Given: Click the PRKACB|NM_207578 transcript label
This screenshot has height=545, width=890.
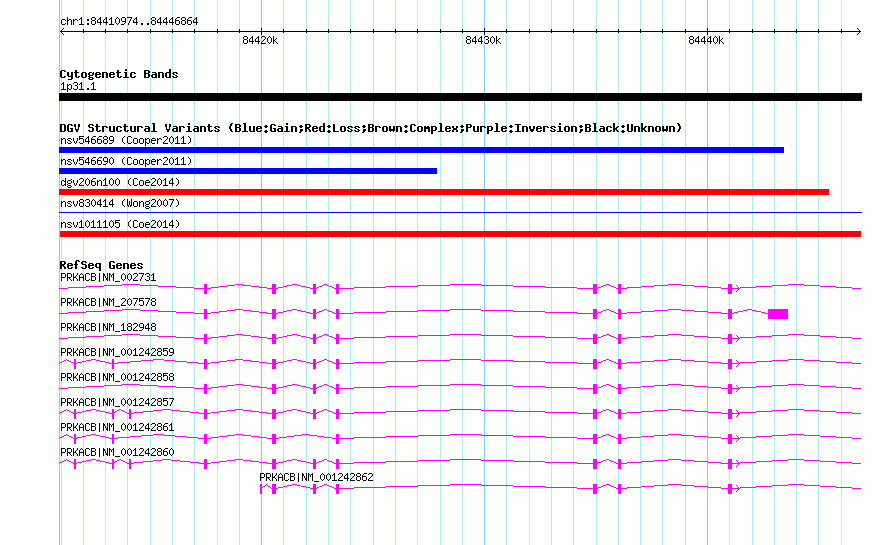Looking at the screenshot, I should point(108,303).
